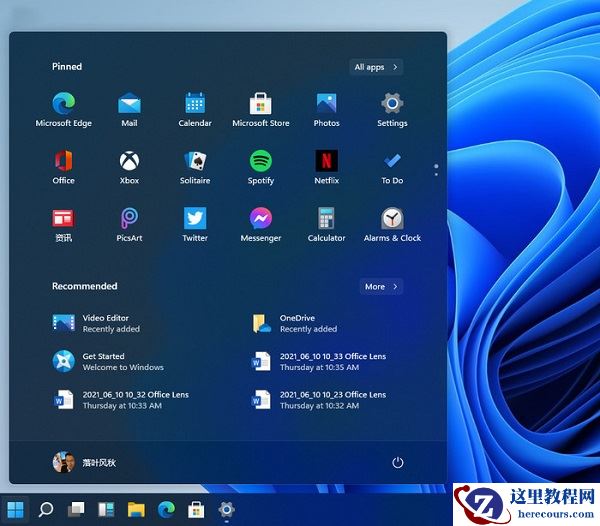
Task: Open the recommended OneDrive item
Action: (295, 323)
